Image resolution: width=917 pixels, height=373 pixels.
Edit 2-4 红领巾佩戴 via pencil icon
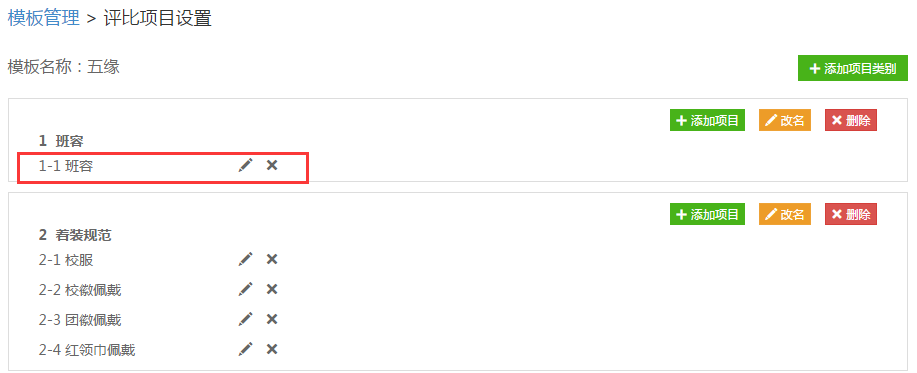point(246,349)
